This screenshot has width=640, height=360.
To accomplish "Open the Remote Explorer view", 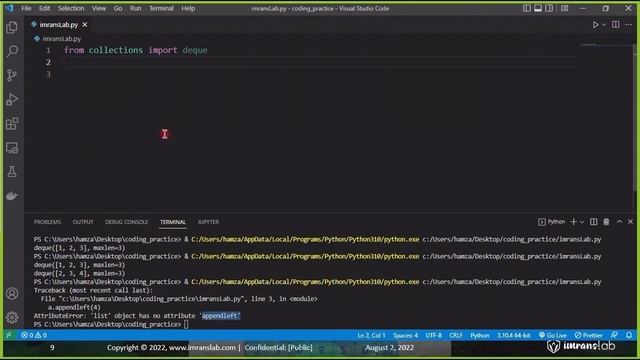I will click(x=12, y=148).
